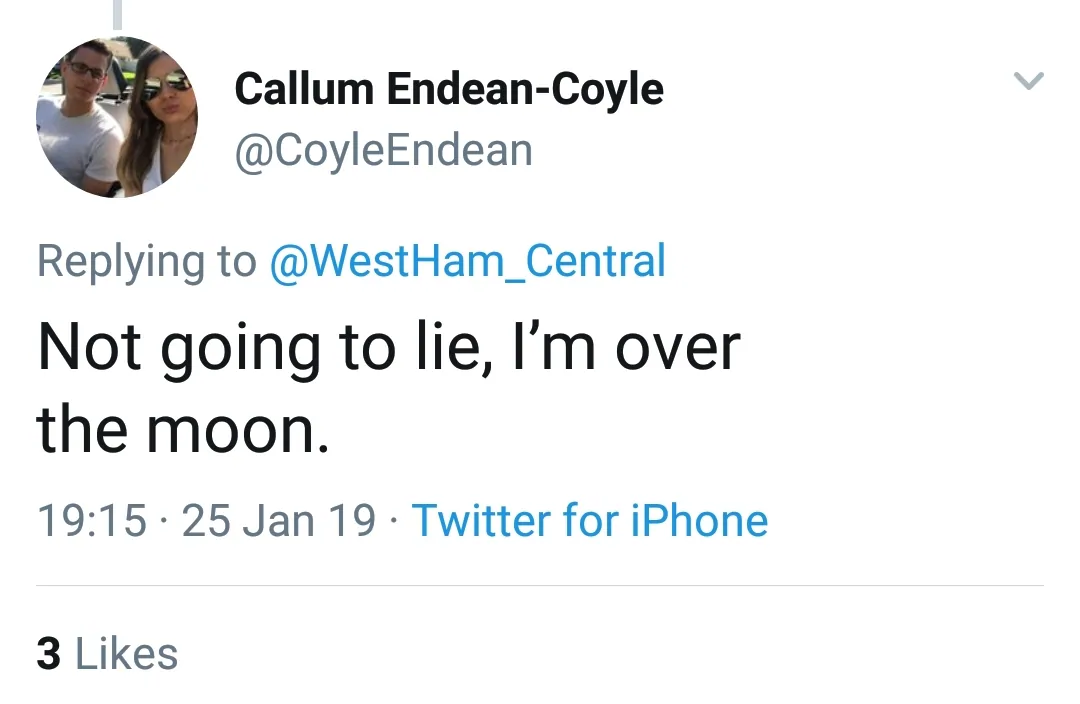Open Callum Endean-Coyle's profile picture
The image size is (1080, 704).
click(117, 117)
